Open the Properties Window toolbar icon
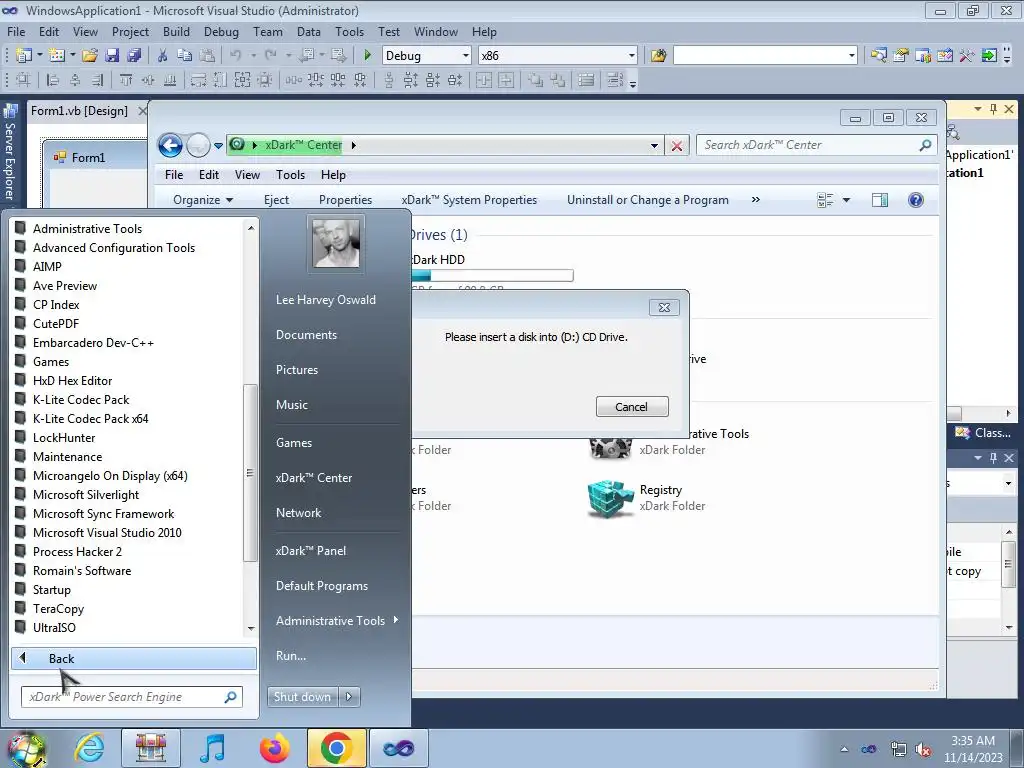This screenshot has height=768, width=1024. click(901, 56)
